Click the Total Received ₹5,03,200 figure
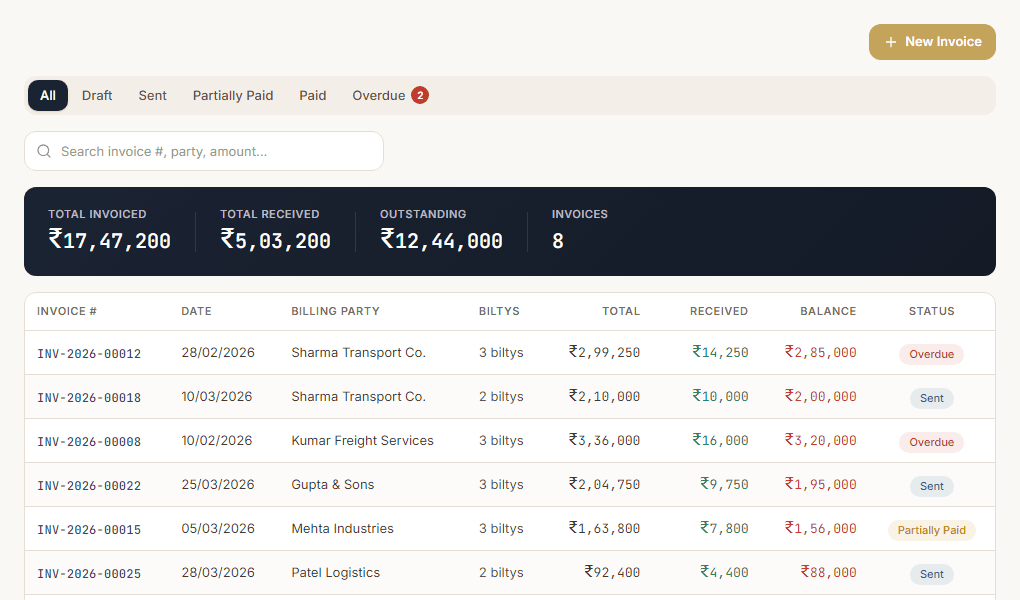Image resolution: width=1020 pixels, height=600 pixels. click(x=275, y=240)
